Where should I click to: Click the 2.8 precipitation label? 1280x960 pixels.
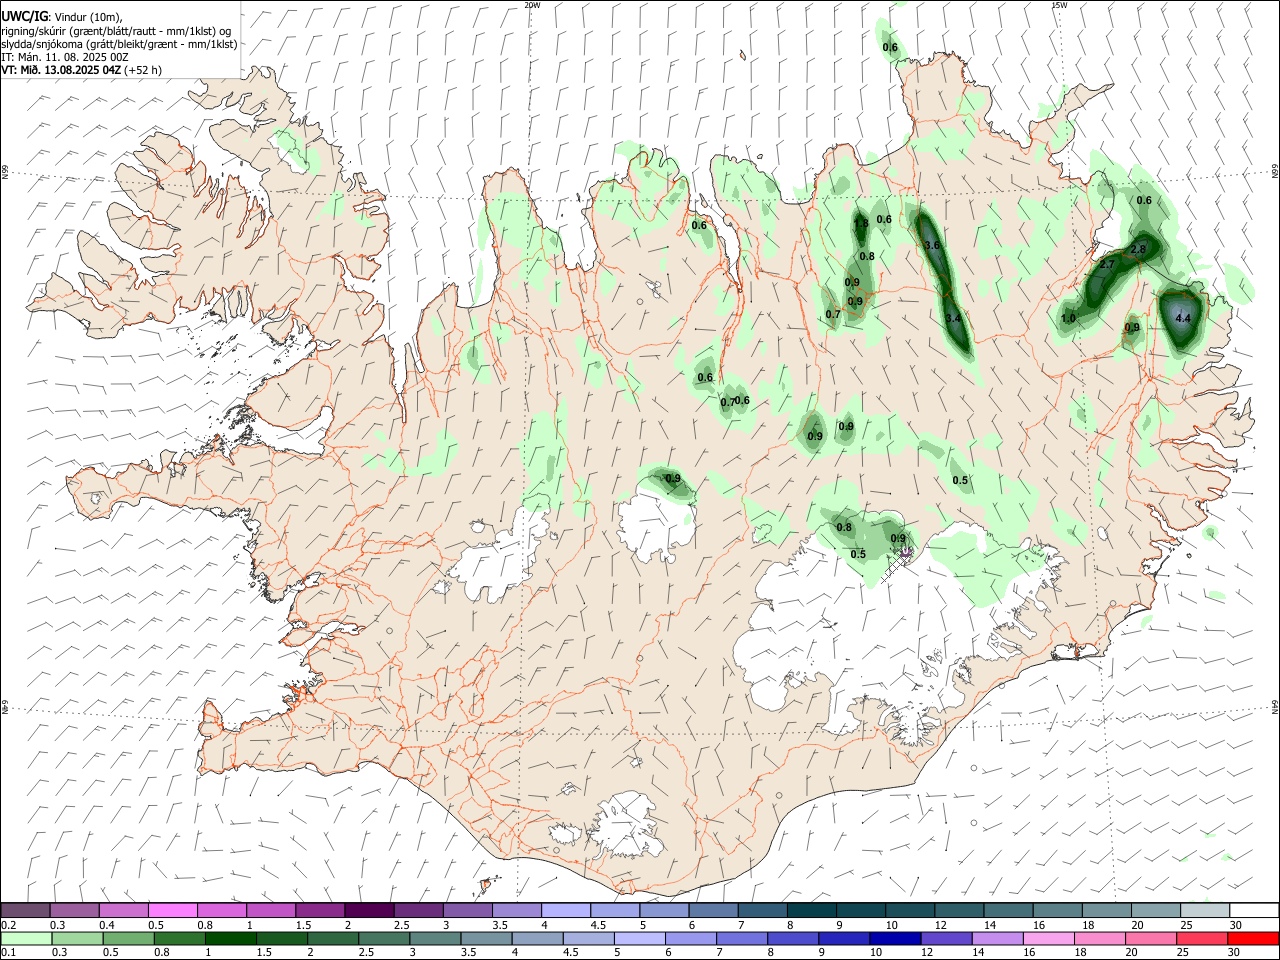(x=1138, y=249)
